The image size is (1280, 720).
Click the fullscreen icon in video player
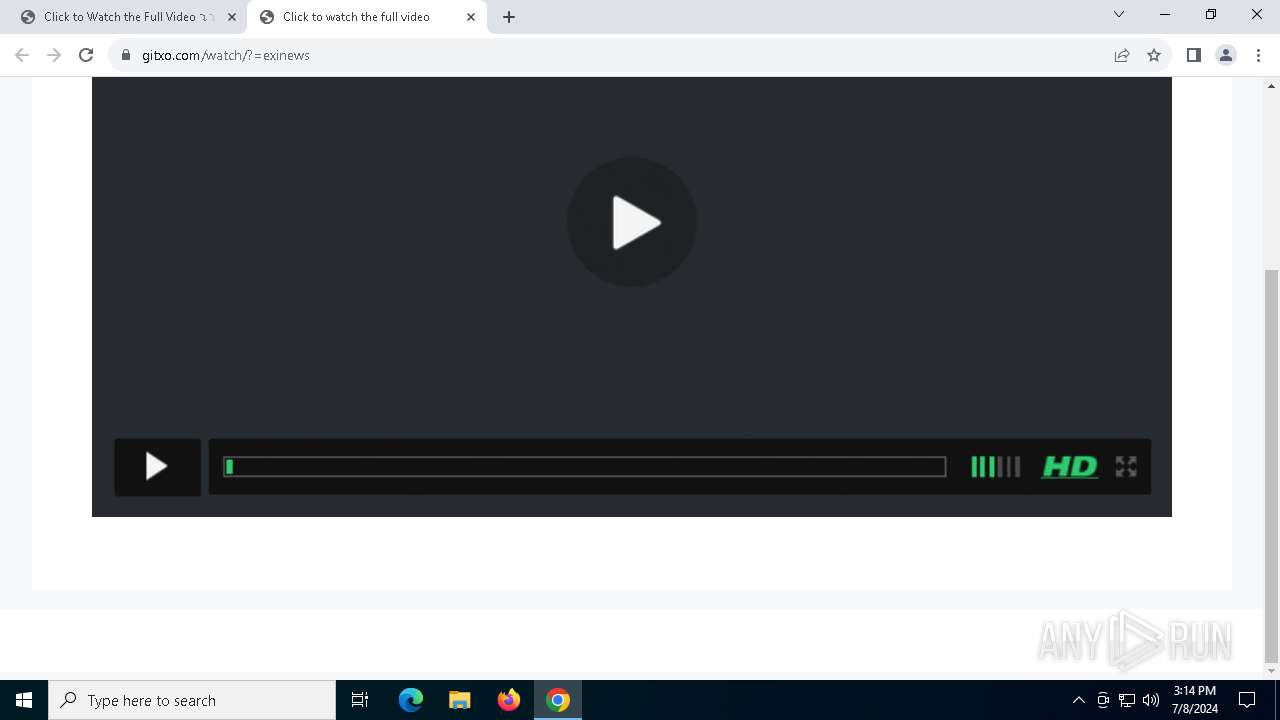pos(1126,467)
